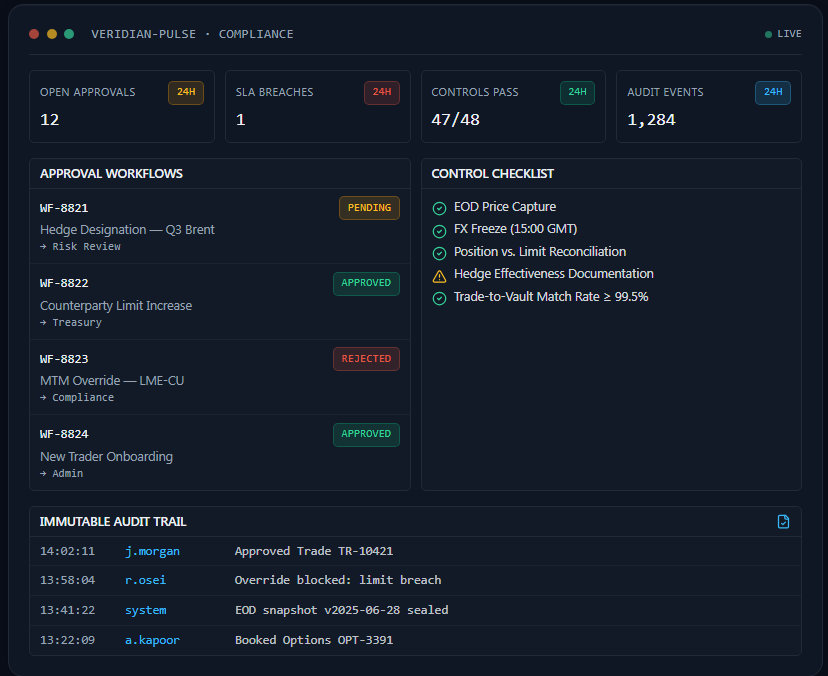Screen dimensions: 828x676
Task: Open the audit trail export document icon
Action: tap(783, 522)
